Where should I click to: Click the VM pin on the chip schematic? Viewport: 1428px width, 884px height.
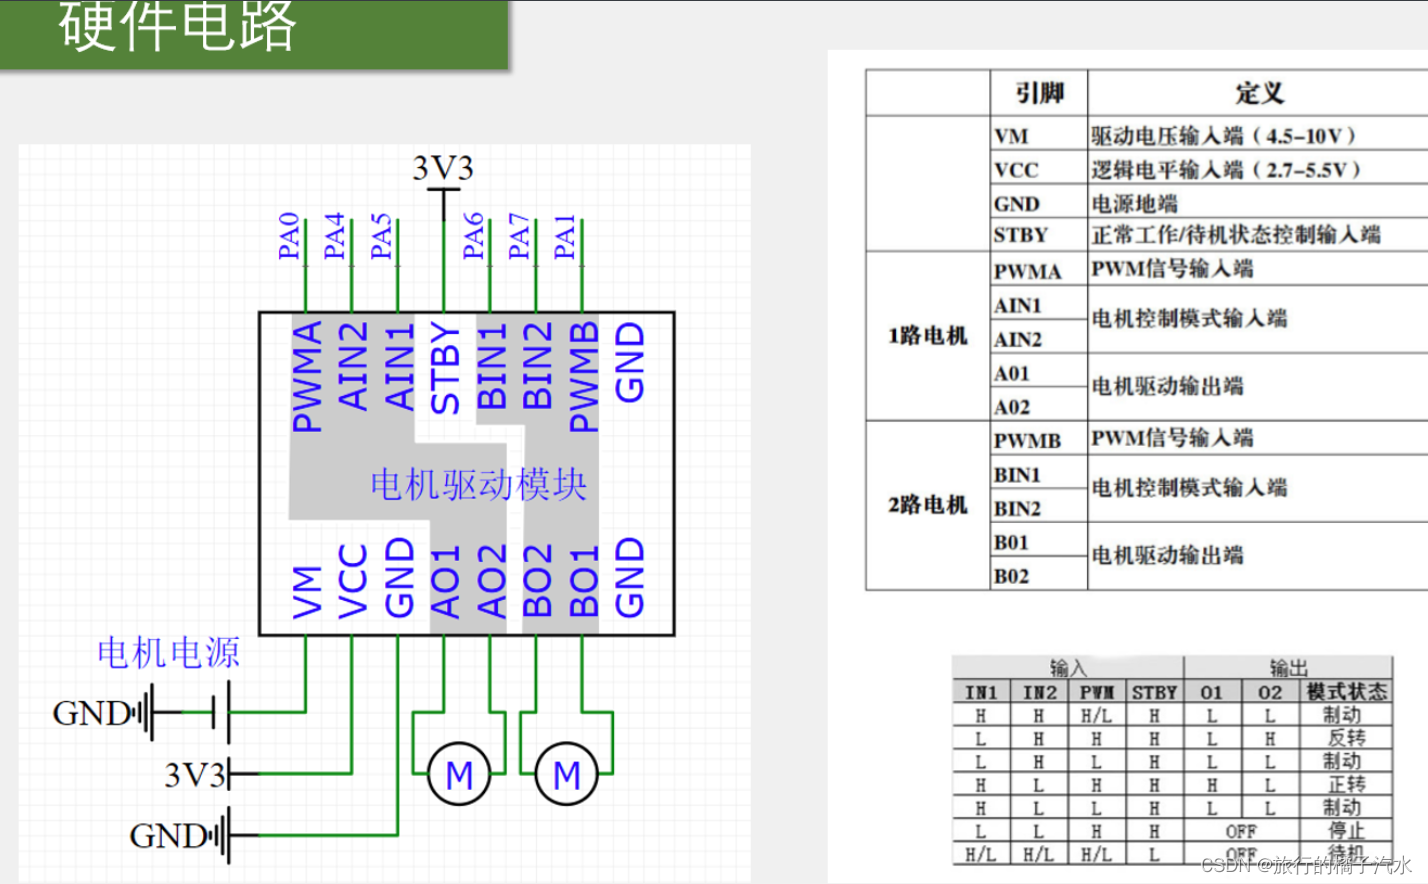click(x=306, y=592)
